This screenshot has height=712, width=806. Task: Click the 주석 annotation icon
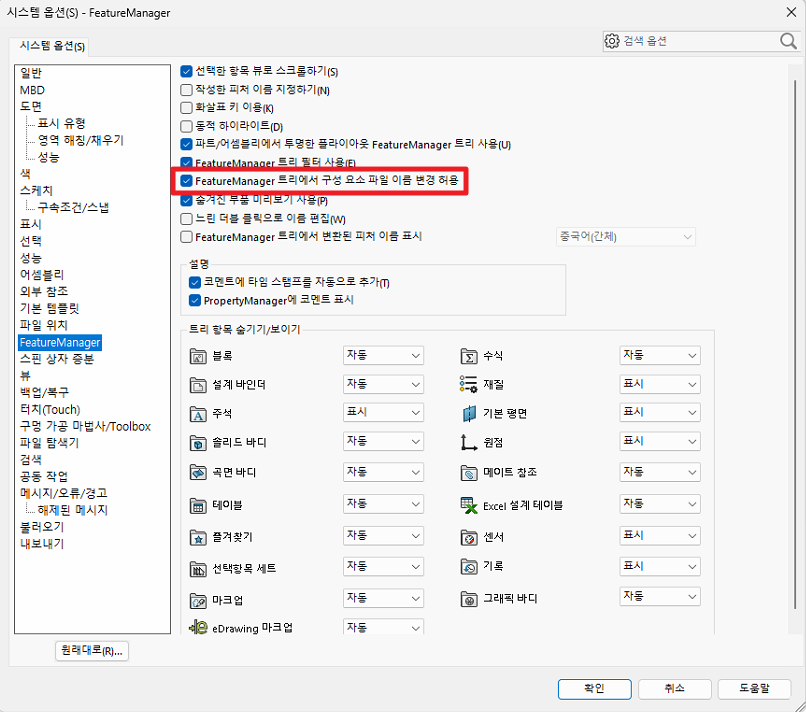tap(198, 413)
